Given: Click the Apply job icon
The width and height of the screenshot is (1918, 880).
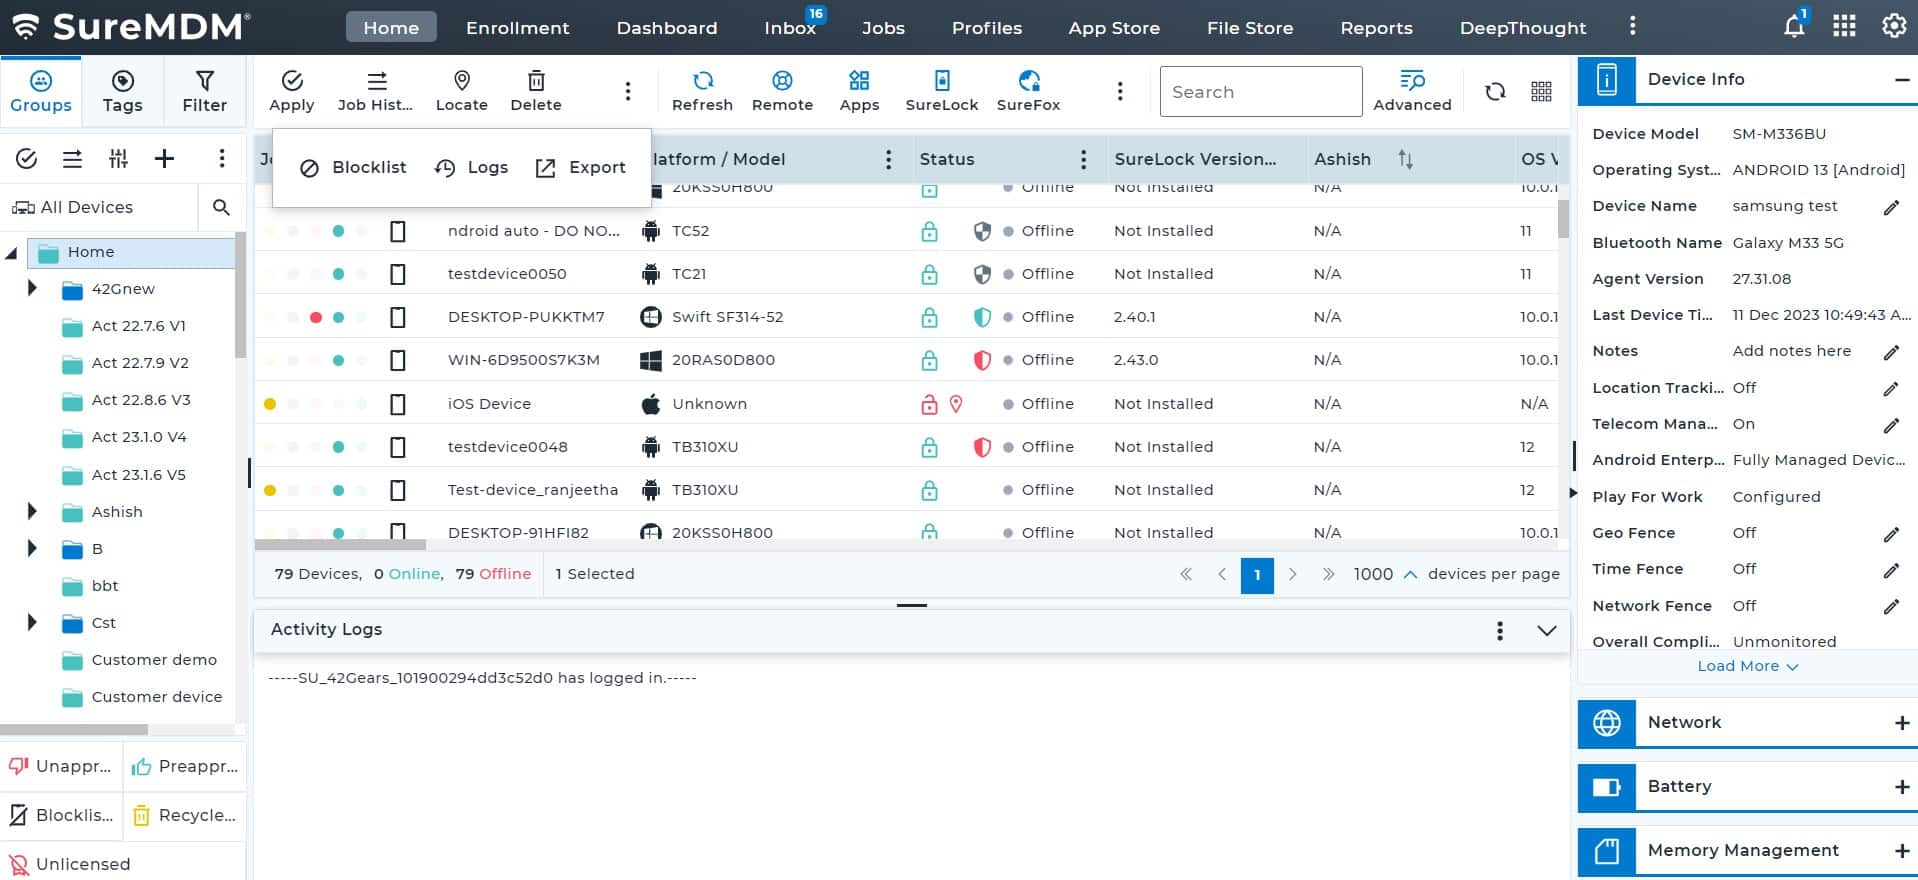Looking at the screenshot, I should click(292, 91).
